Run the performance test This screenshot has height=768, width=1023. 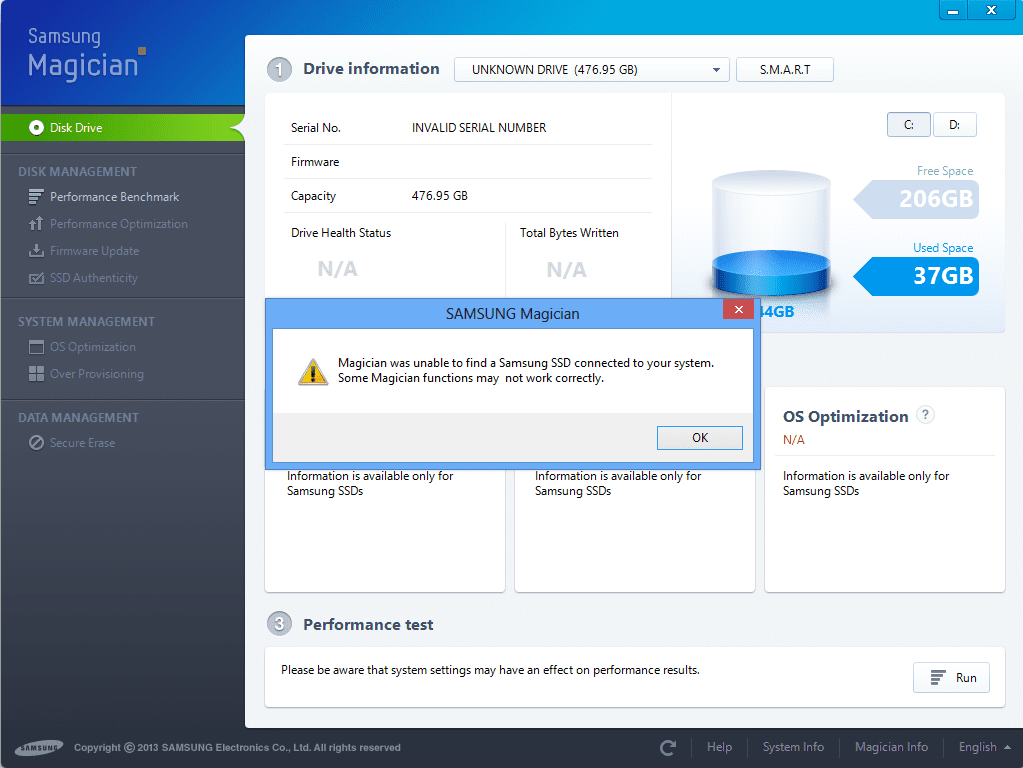(x=951, y=678)
